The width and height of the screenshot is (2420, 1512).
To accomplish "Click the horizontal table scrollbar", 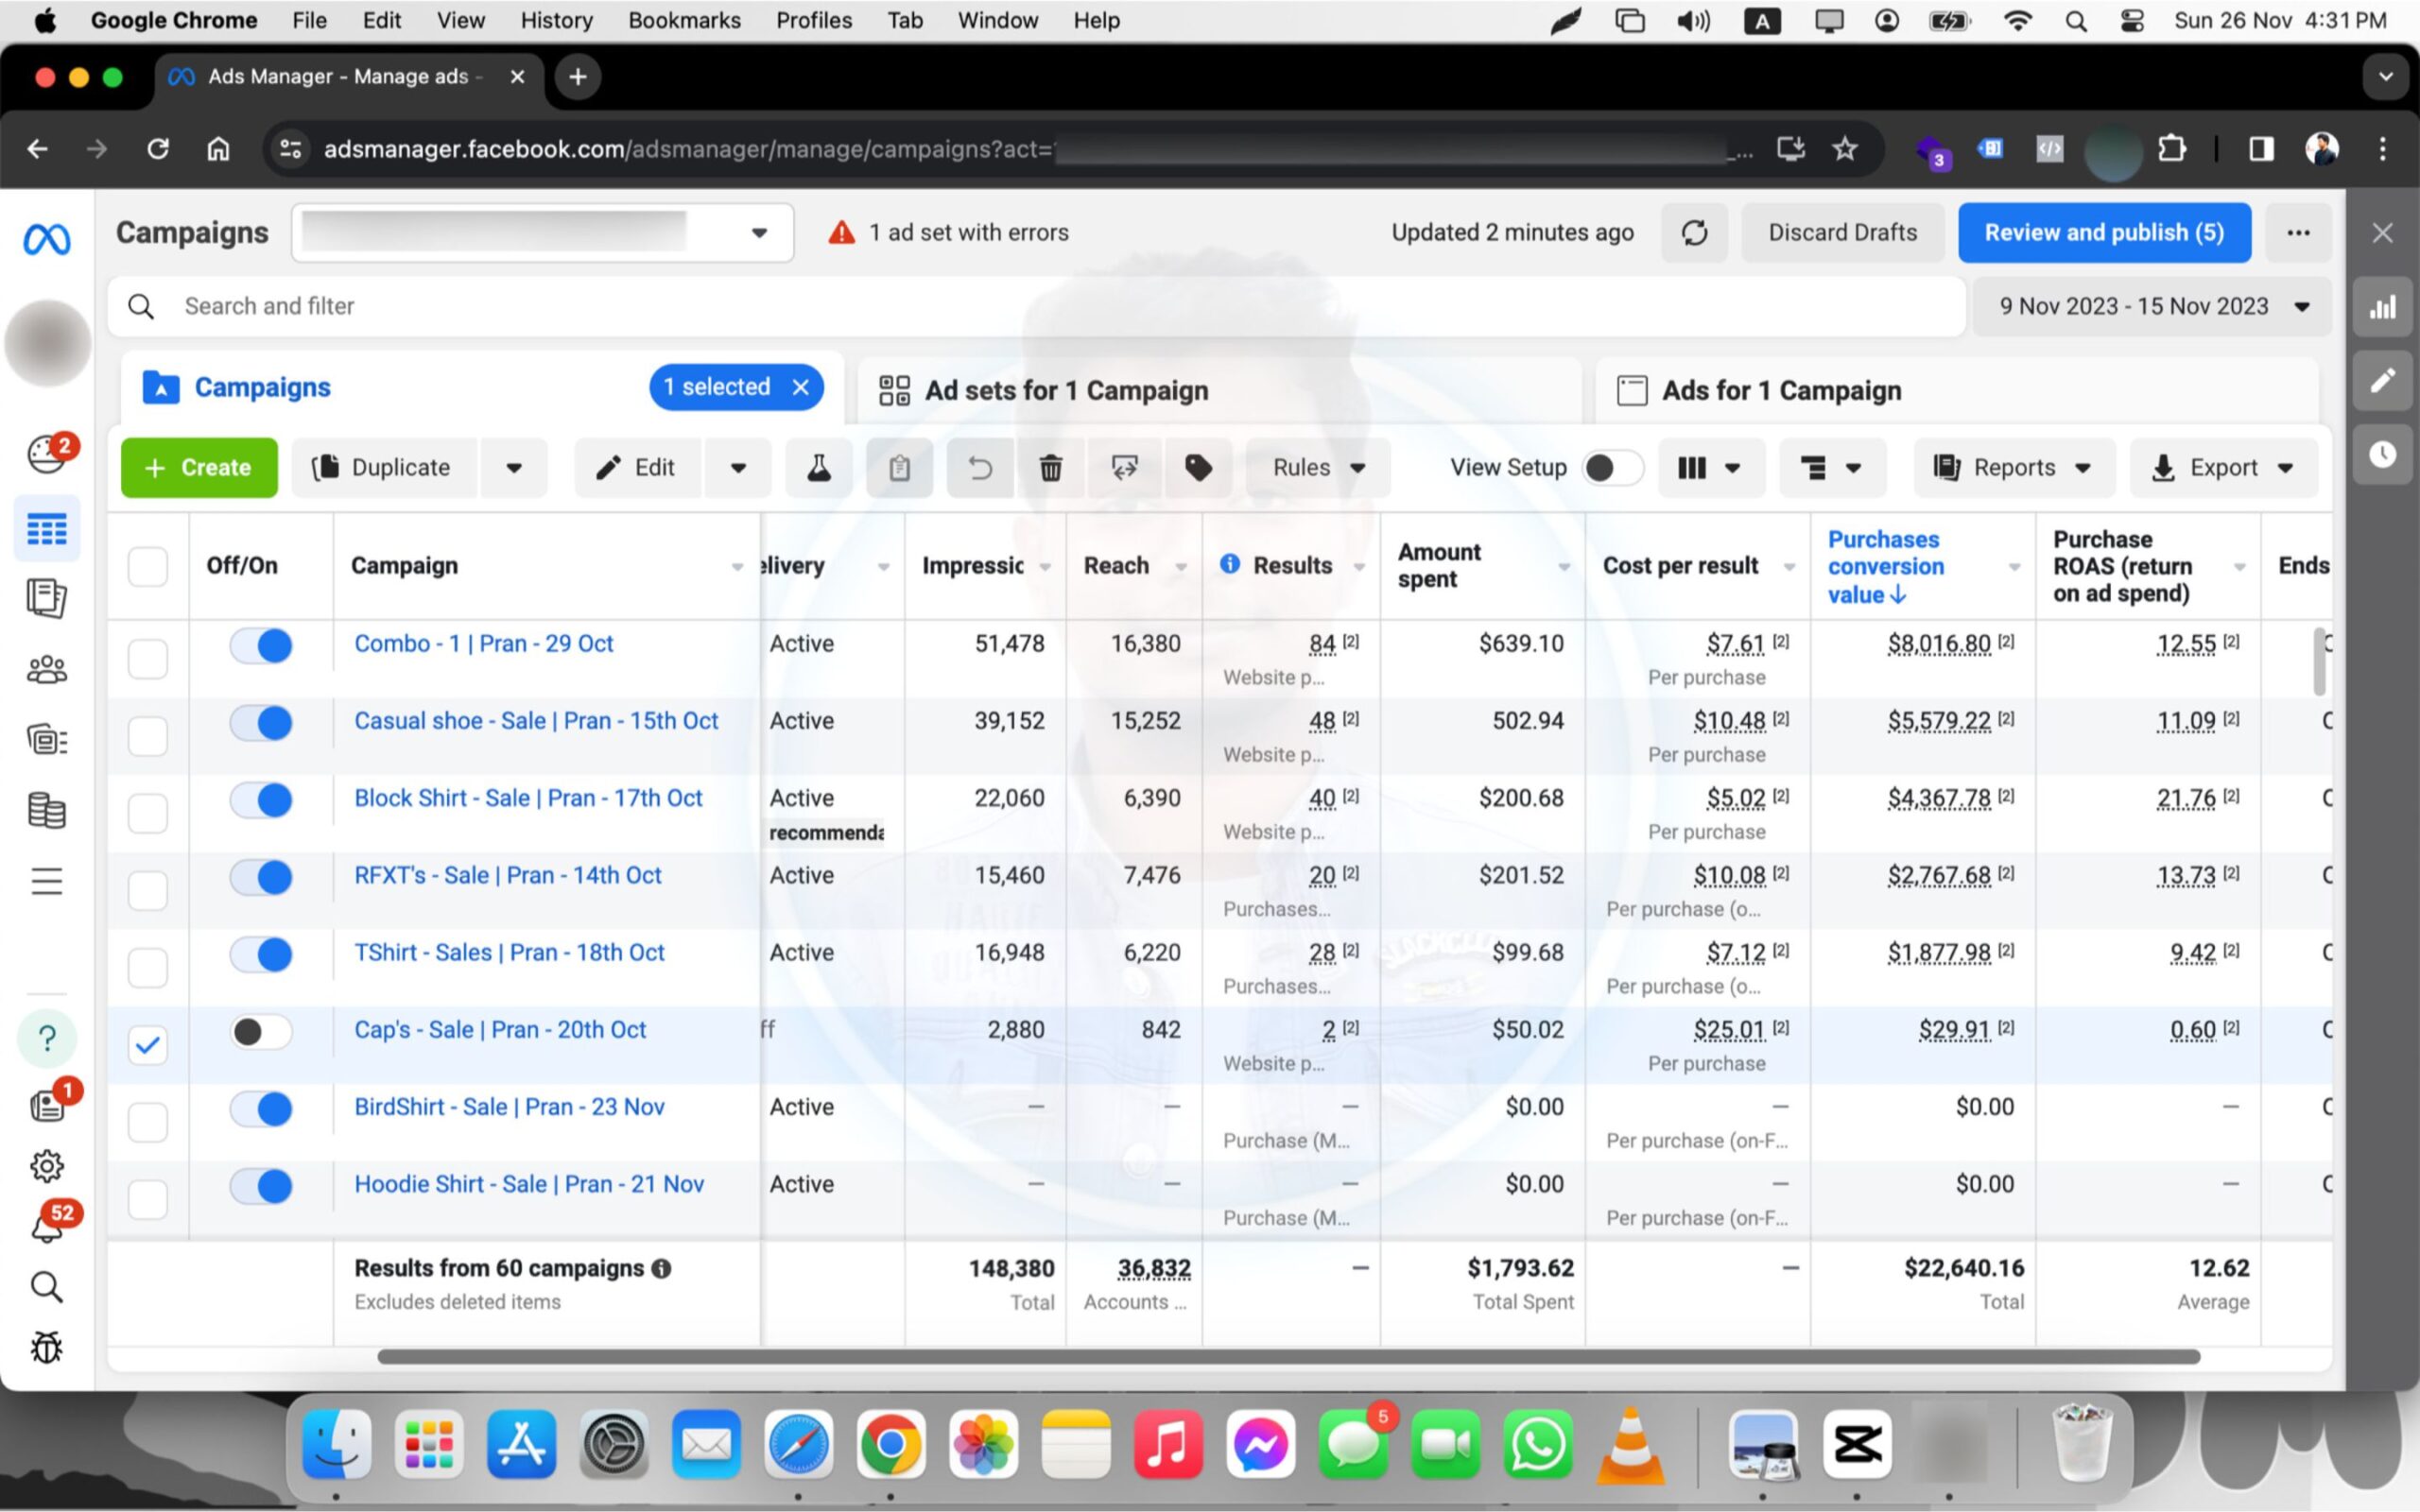I will point(1288,1357).
